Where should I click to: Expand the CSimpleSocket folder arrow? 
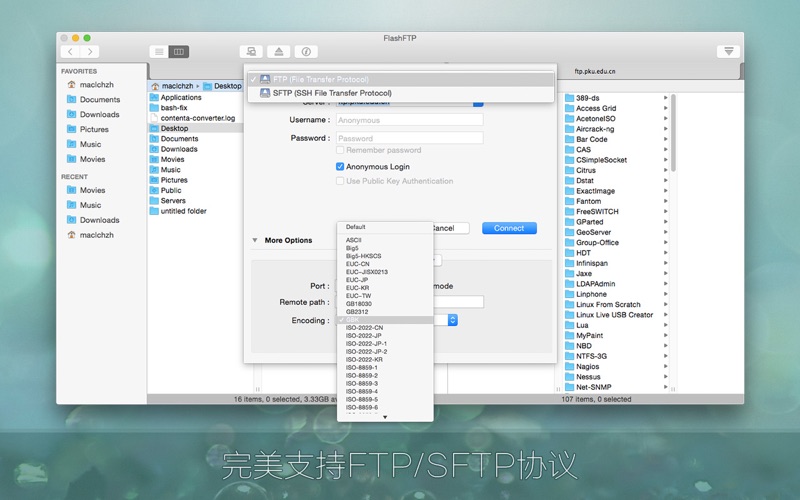(665, 160)
